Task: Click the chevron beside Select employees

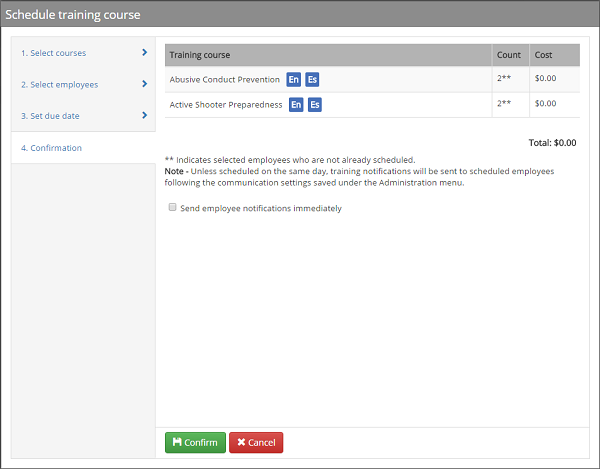Action: coord(145,85)
